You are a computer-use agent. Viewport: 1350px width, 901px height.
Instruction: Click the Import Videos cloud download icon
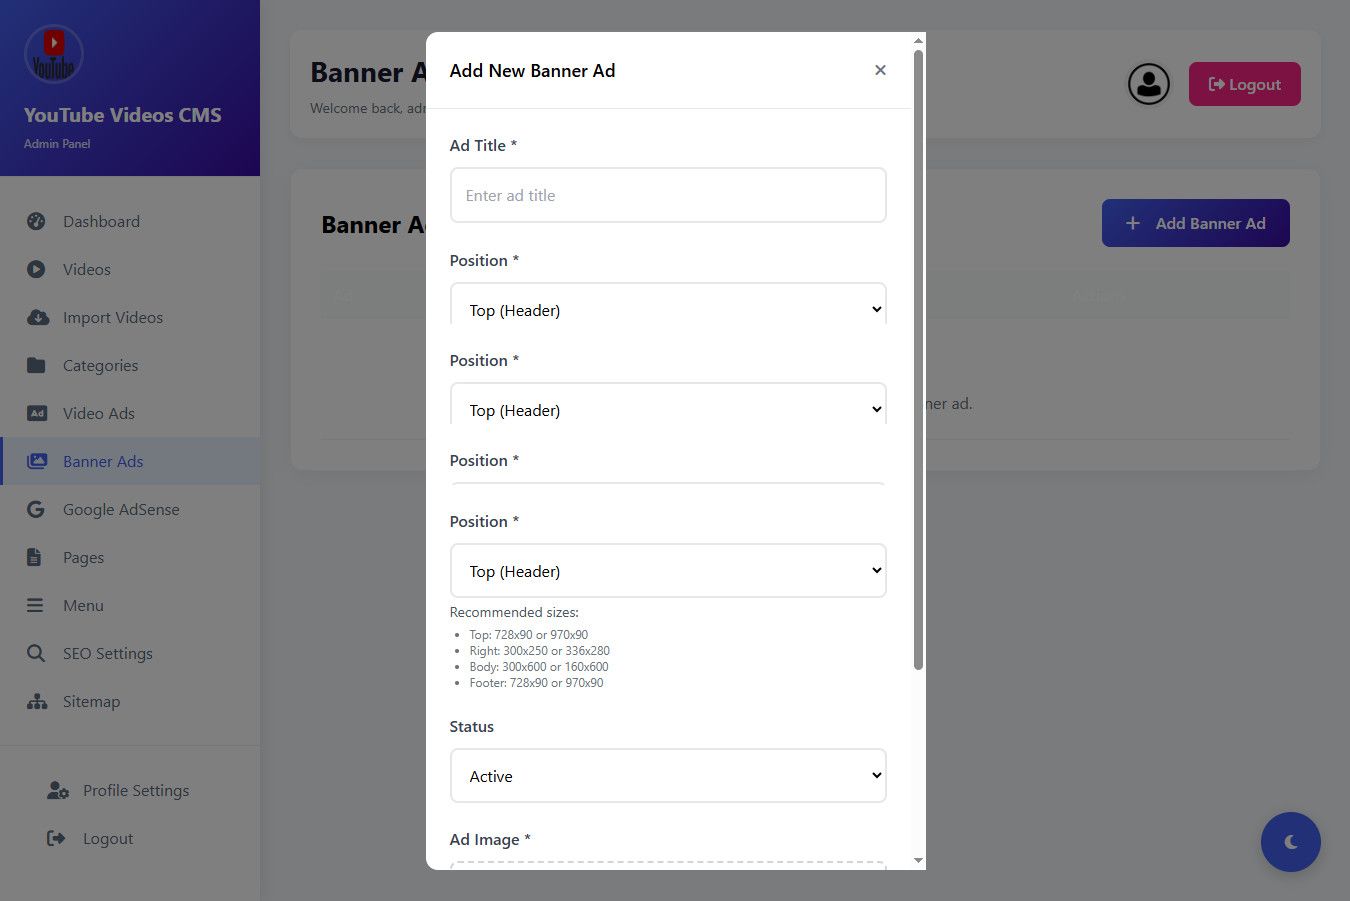click(37, 318)
